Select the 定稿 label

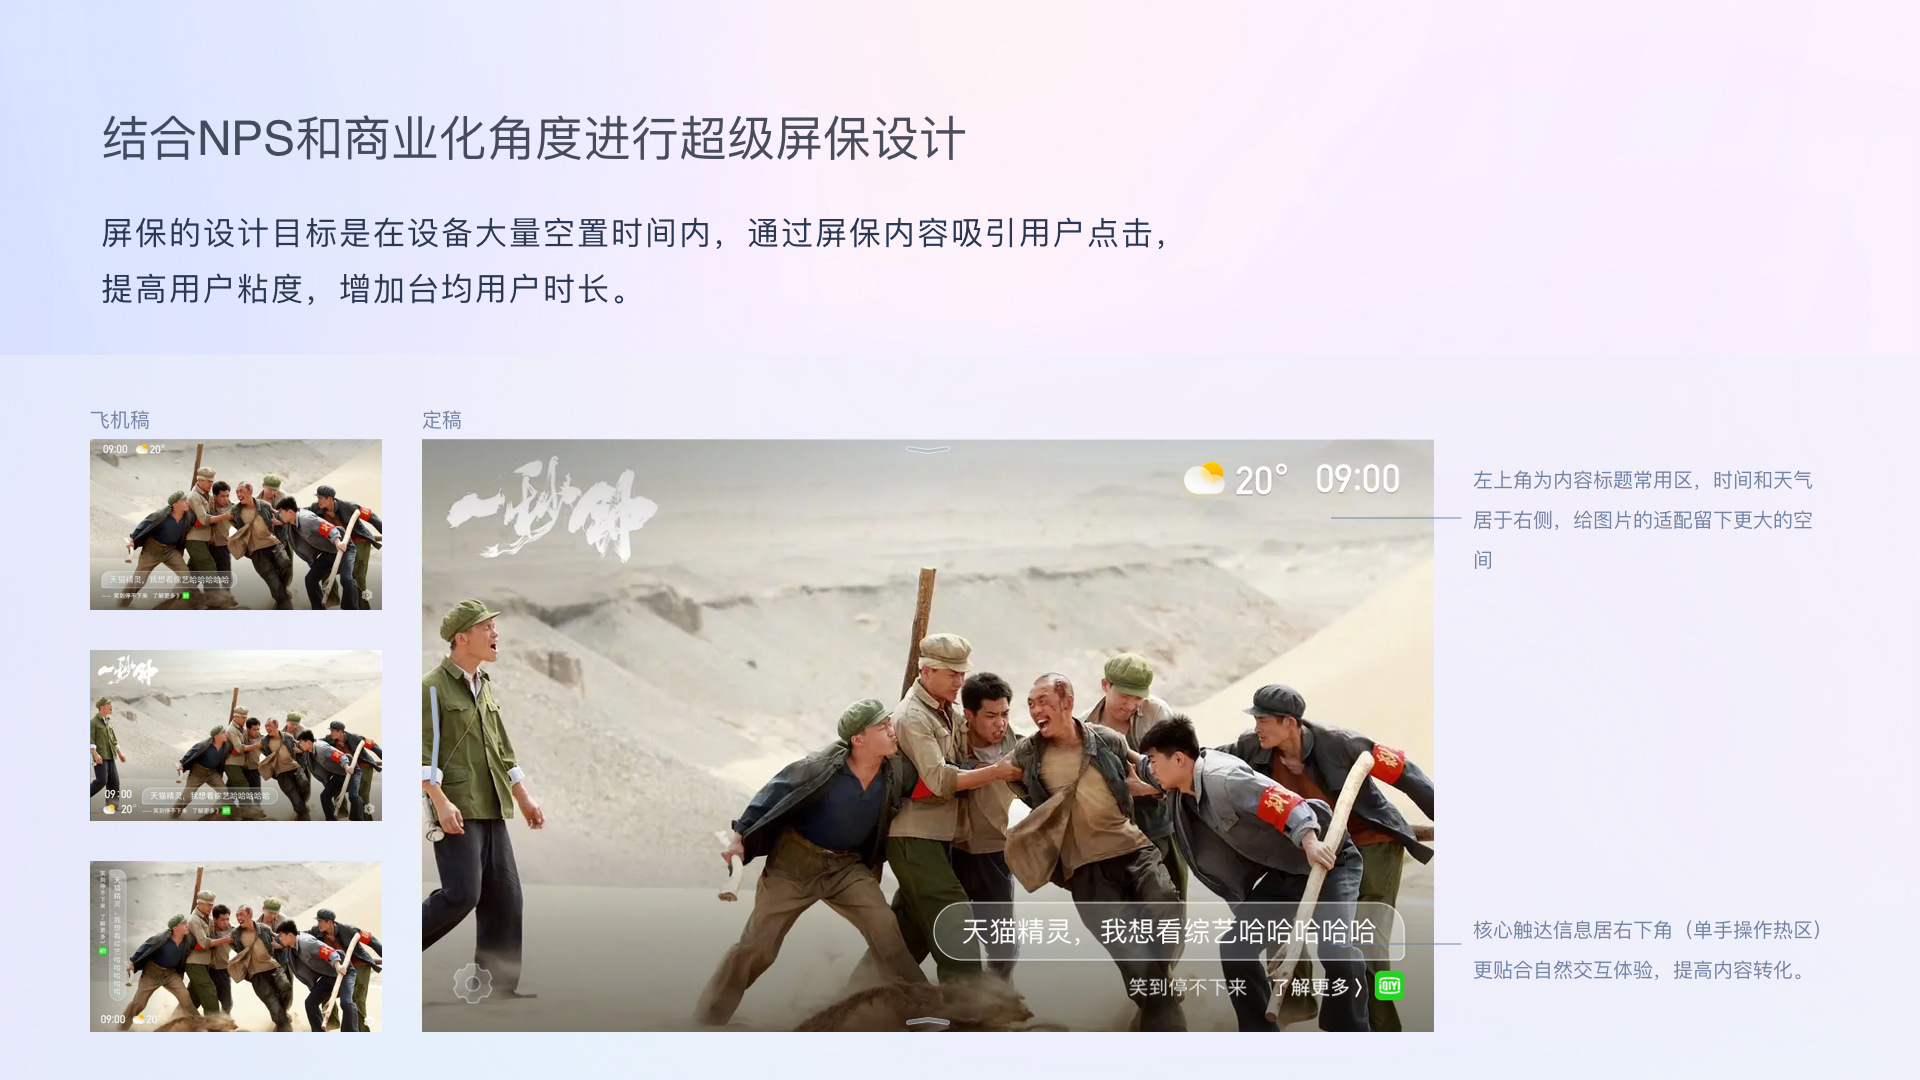[x=442, y=420]
